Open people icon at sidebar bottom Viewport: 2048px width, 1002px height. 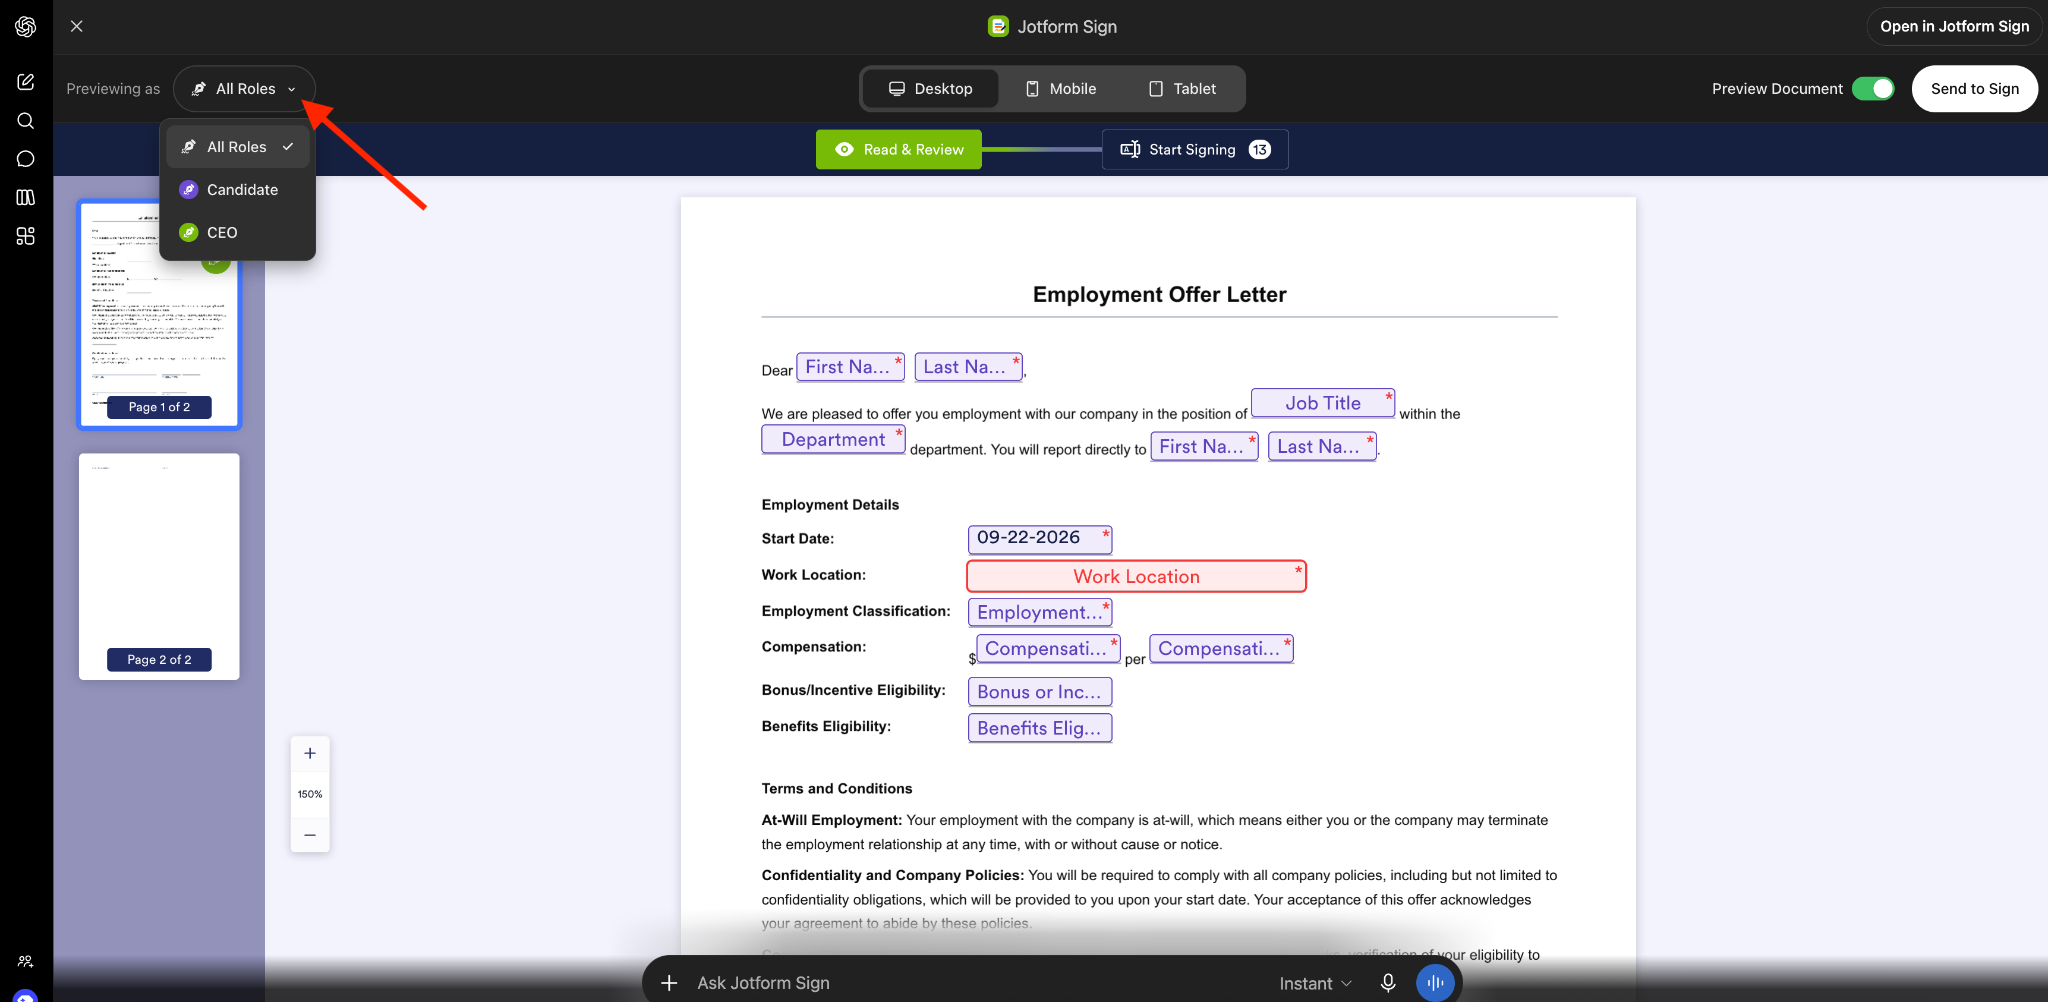pos(26,961)
